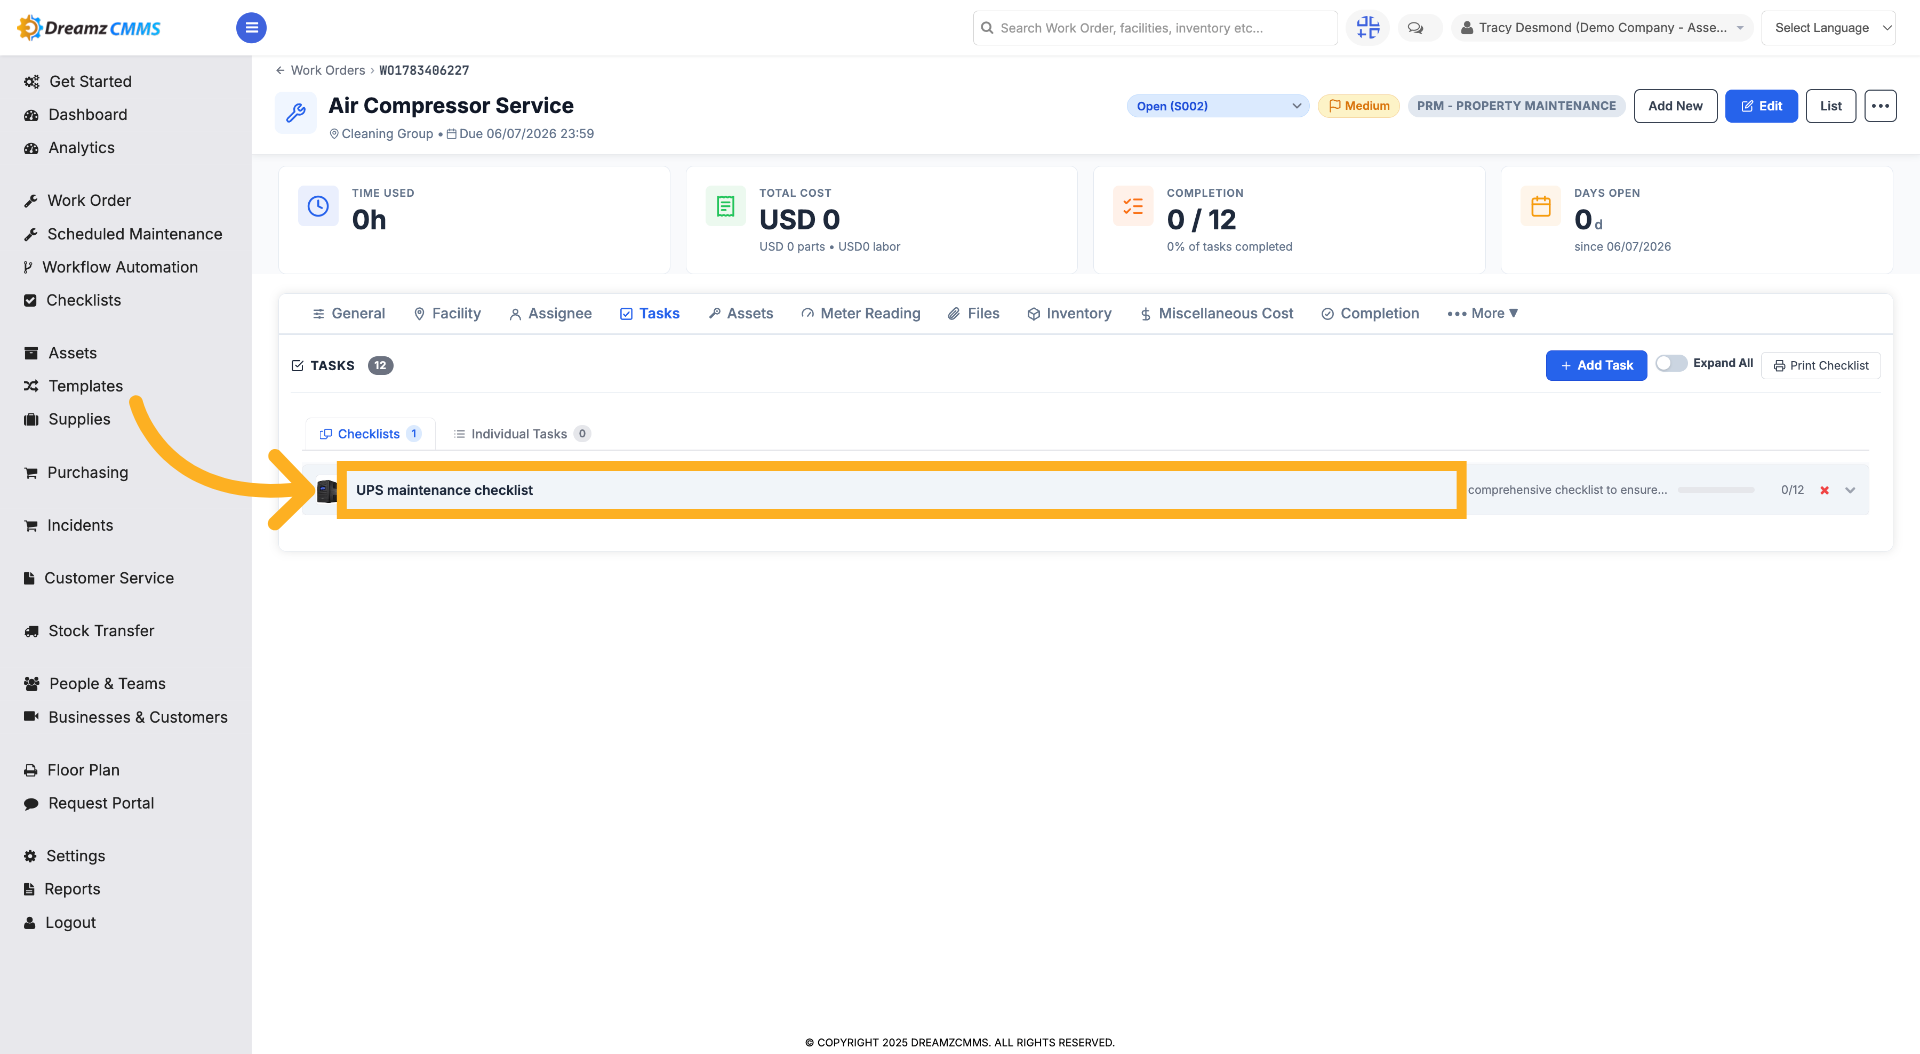This screenshot has width=1920, height=1054.
Task: Click the work order search field
Action: point(1155,28)
